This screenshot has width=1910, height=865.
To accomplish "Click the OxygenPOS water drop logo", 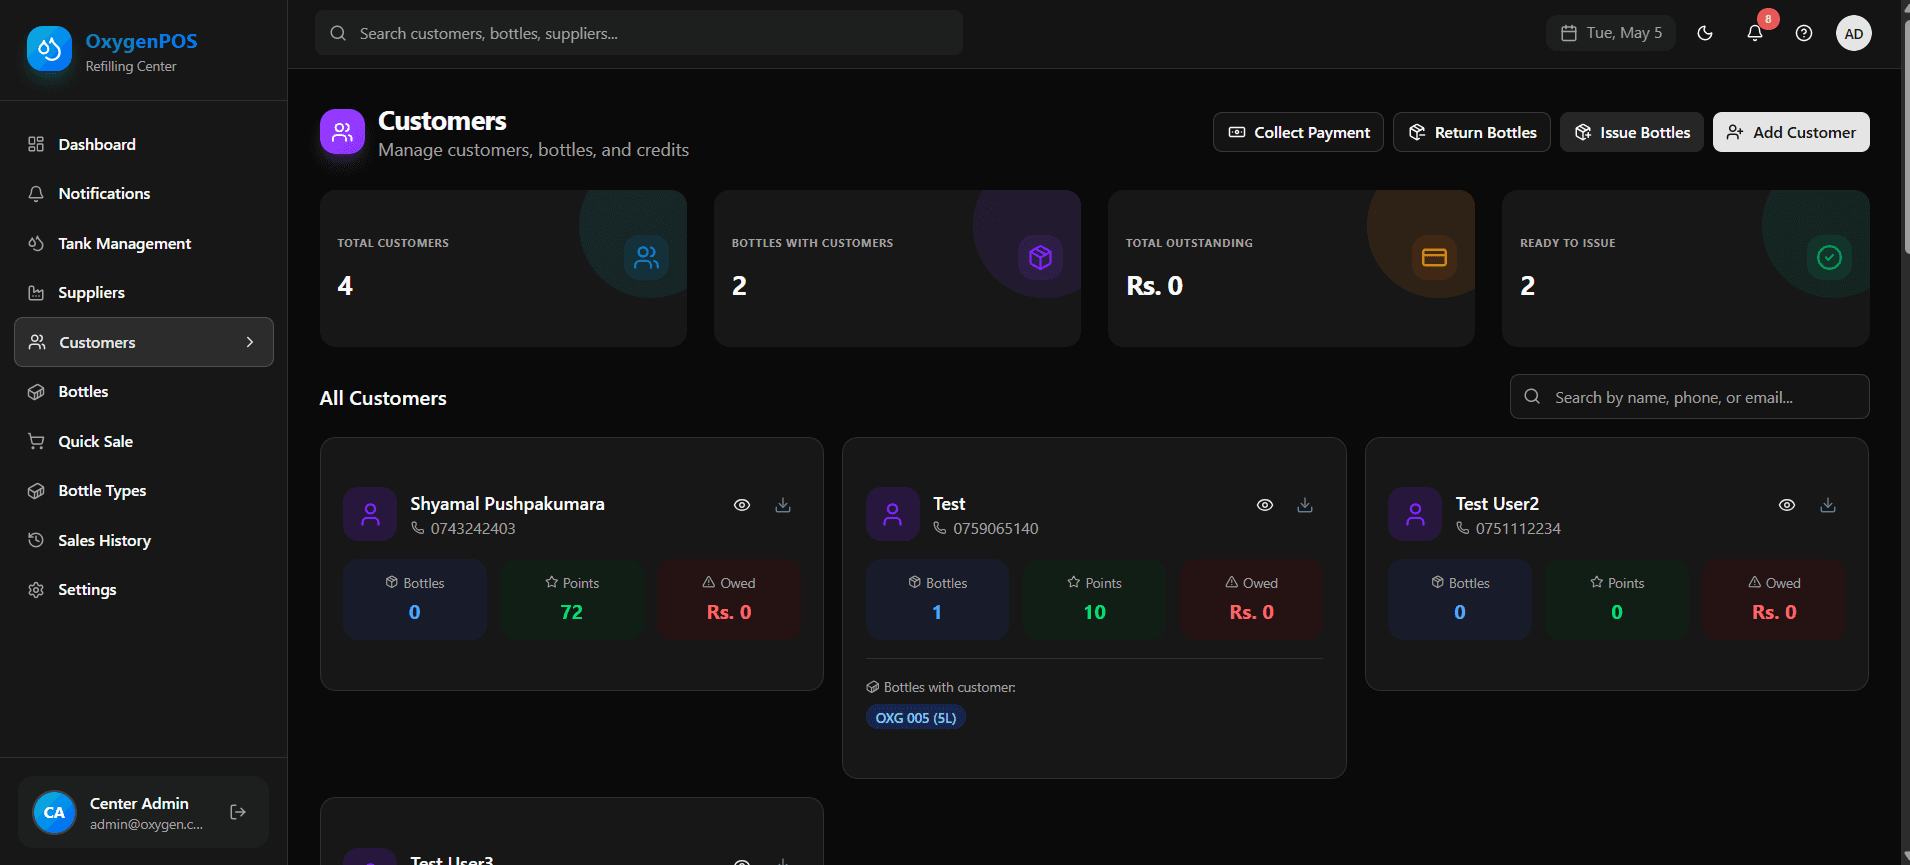I will [x=49, y=49].
